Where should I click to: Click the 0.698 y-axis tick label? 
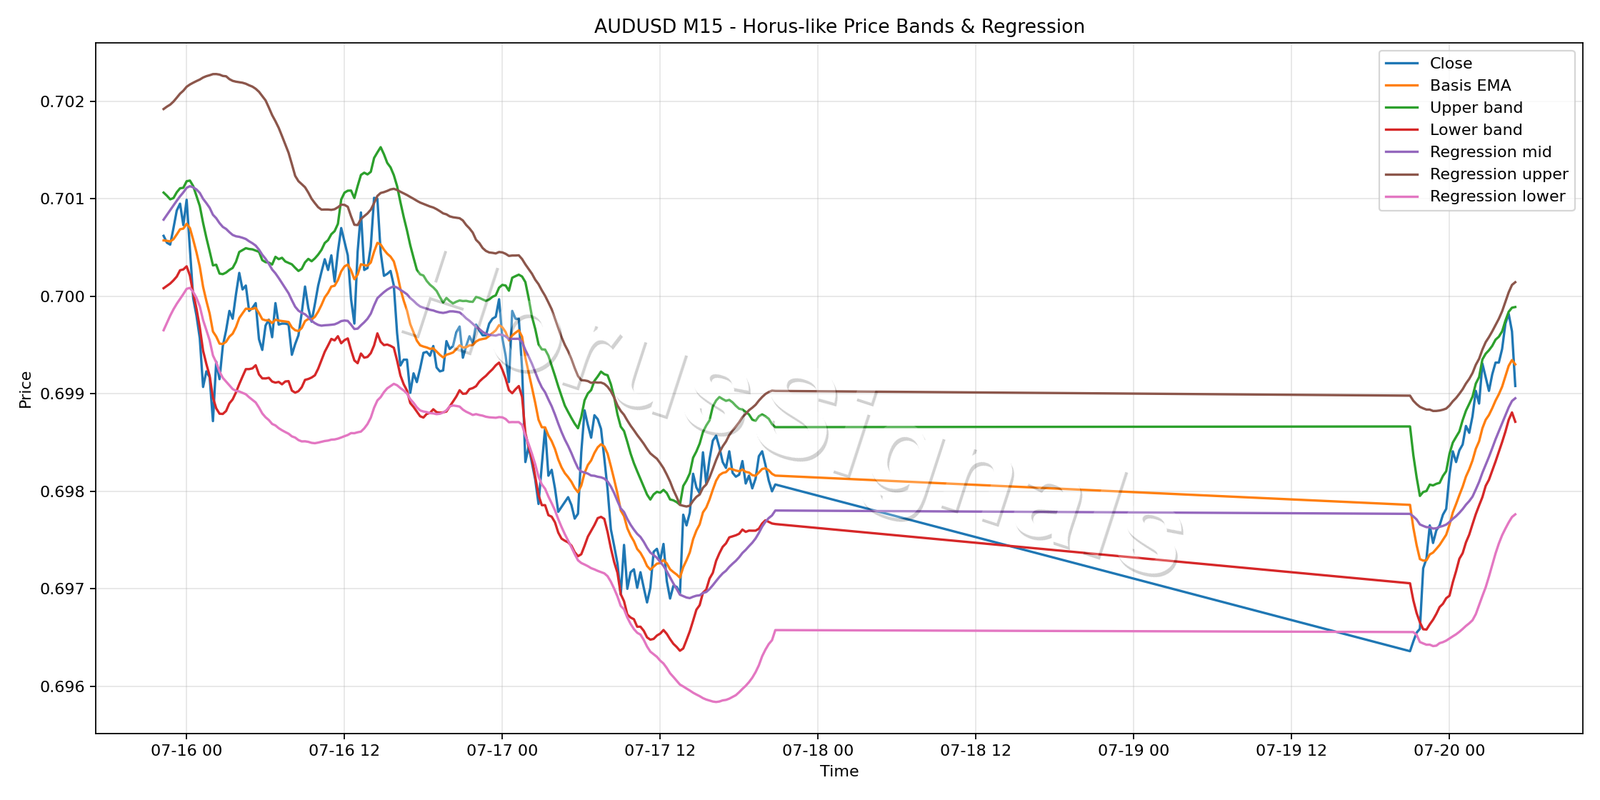[x=62, y=492]
